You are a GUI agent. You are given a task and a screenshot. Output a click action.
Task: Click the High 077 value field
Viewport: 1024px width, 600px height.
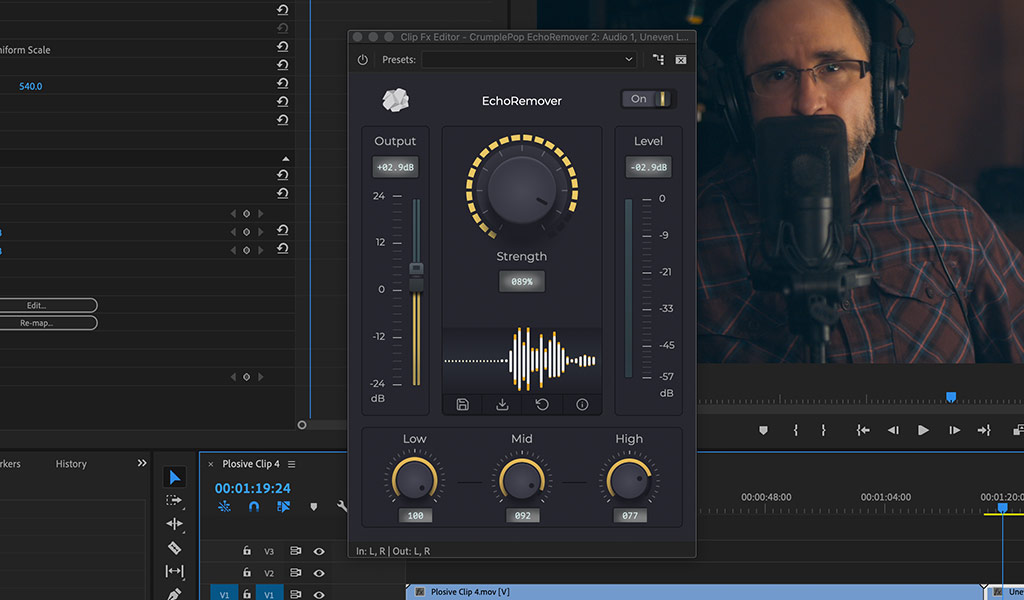point(630,515)
